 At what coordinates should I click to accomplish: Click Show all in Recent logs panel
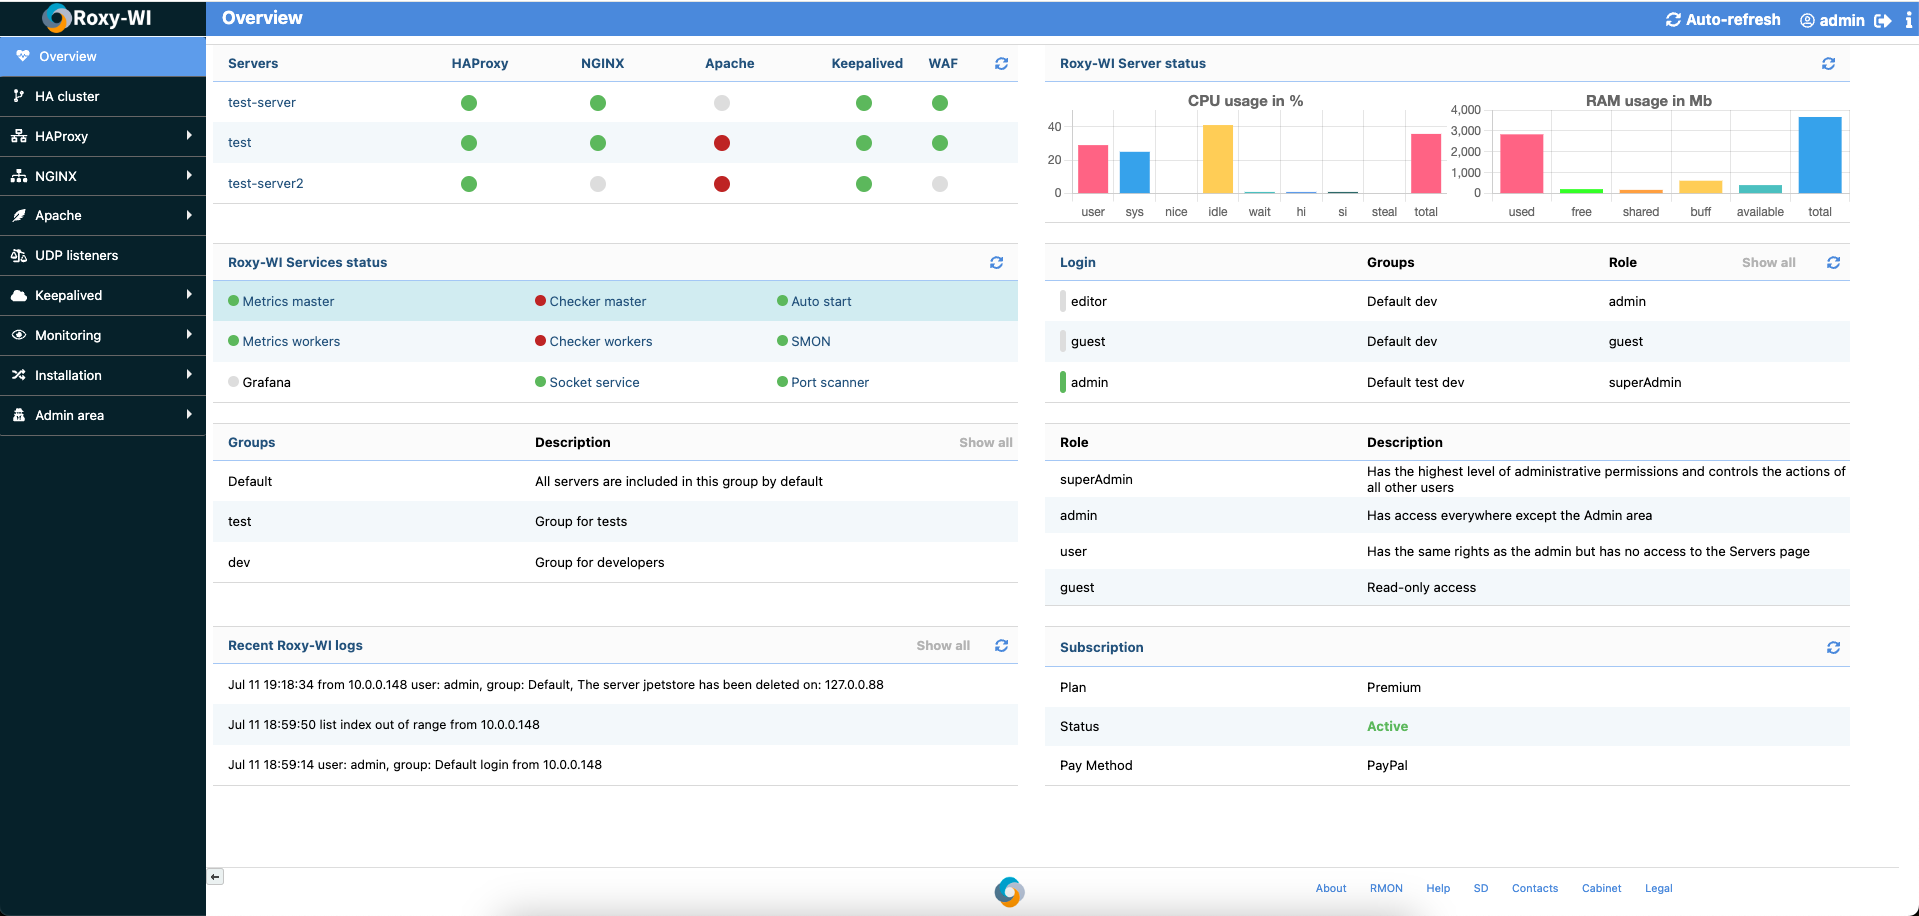943,645
